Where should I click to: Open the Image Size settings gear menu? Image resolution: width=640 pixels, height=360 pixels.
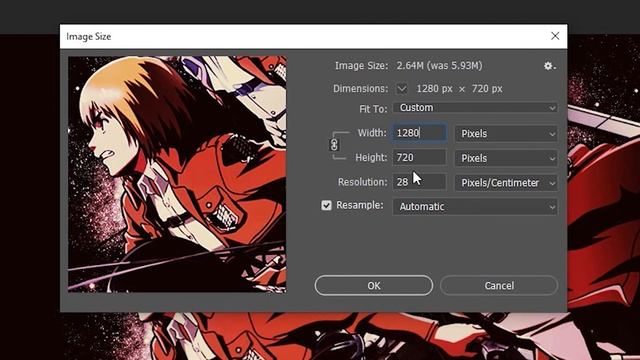(x=549, y=66)
